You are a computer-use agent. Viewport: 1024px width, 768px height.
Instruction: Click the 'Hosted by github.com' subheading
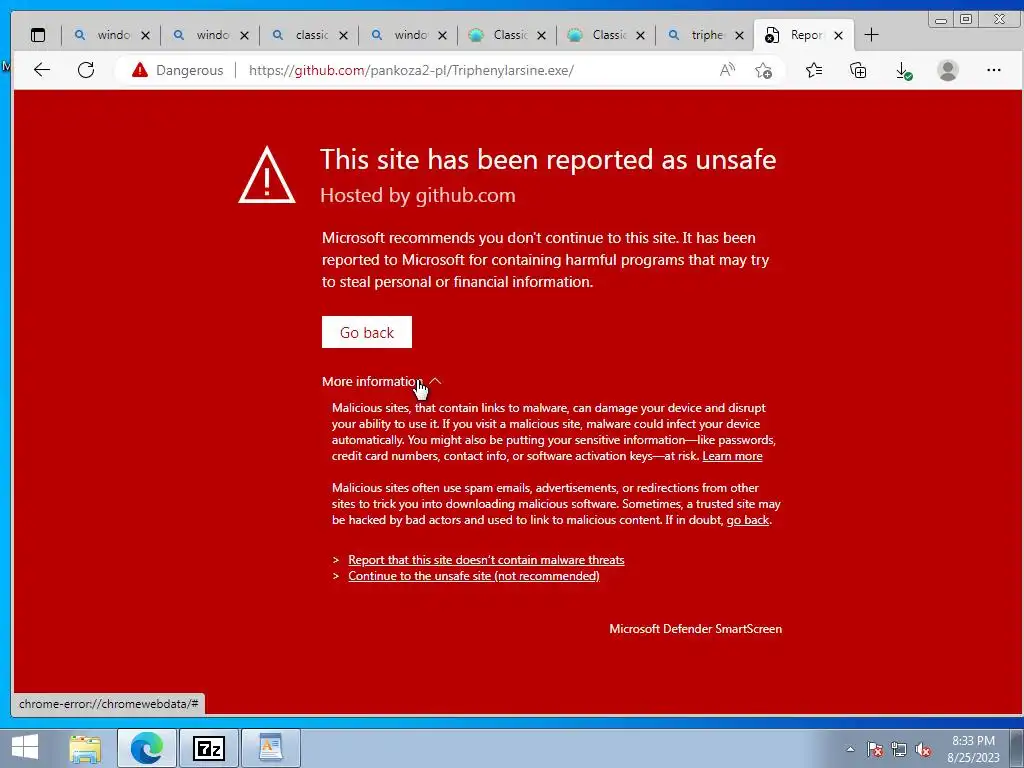[418, 195]
